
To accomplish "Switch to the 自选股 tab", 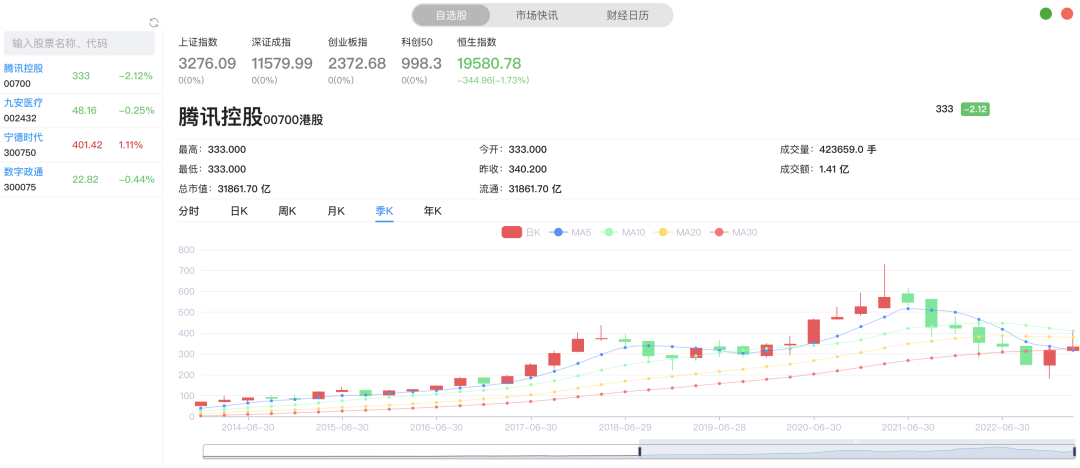I will click(451, 15).
